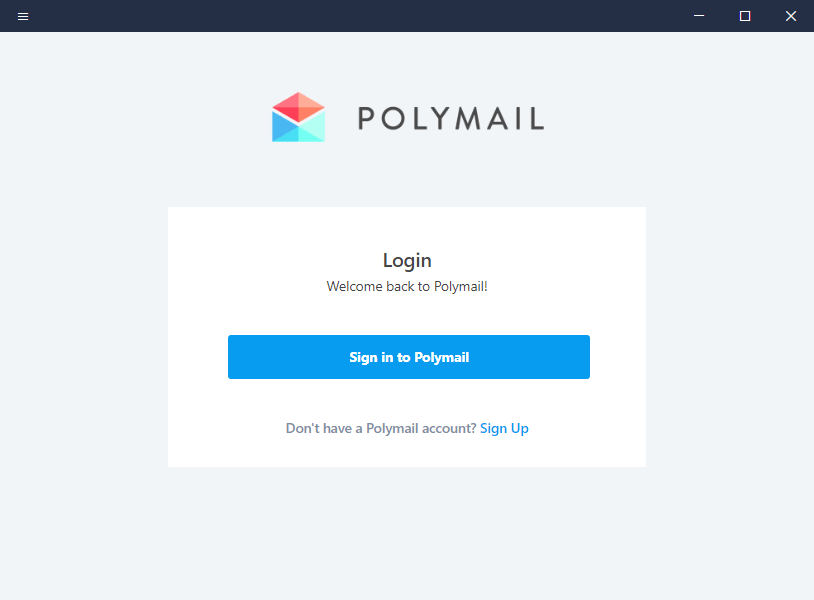
Task: Click "Don't have a Polymail account?" text
Action: coord(381,428)
